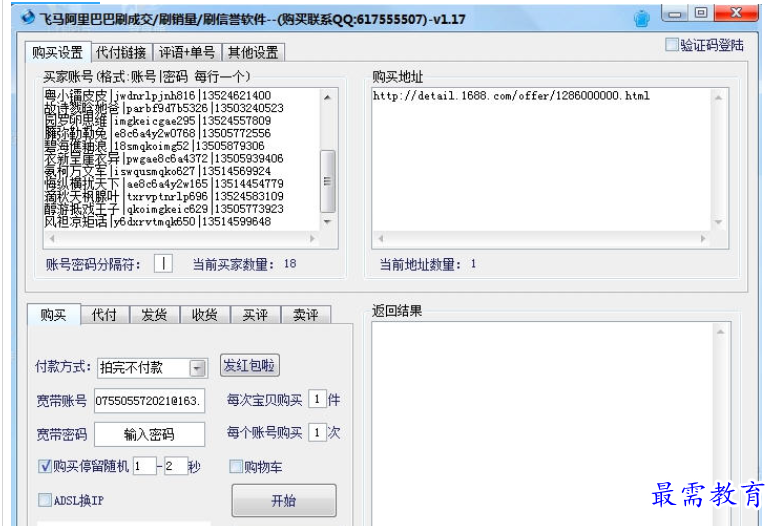This screenshot has height=526, width=773.
Task: Click the account row ending 13503240523
Action: [164, 108]
